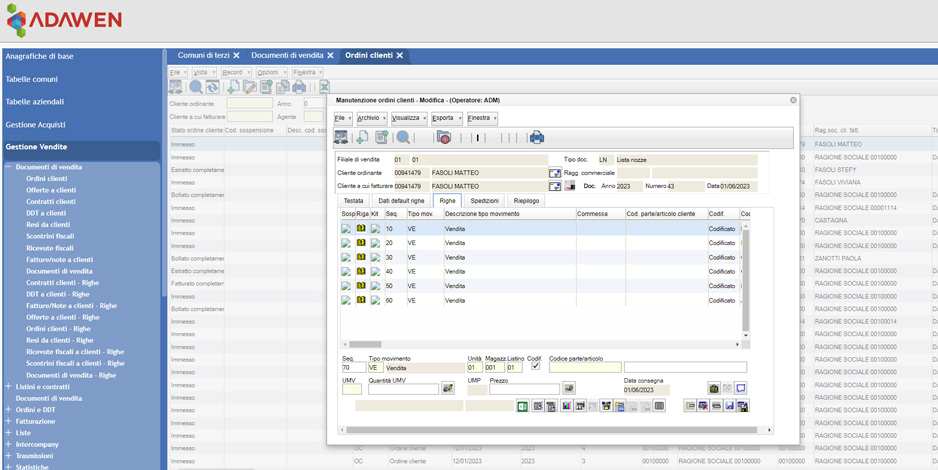Viewport: 938px width, 470px height.
Task: Click Gestione Acquisti in the left panel
Action: click(36, 125)
